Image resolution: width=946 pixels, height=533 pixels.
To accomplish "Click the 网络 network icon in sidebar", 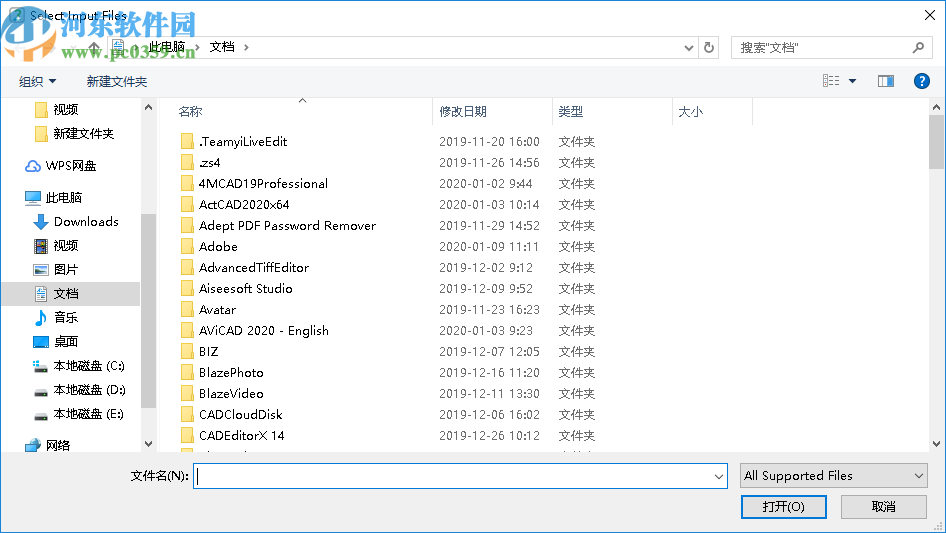I will coord(33,445).
